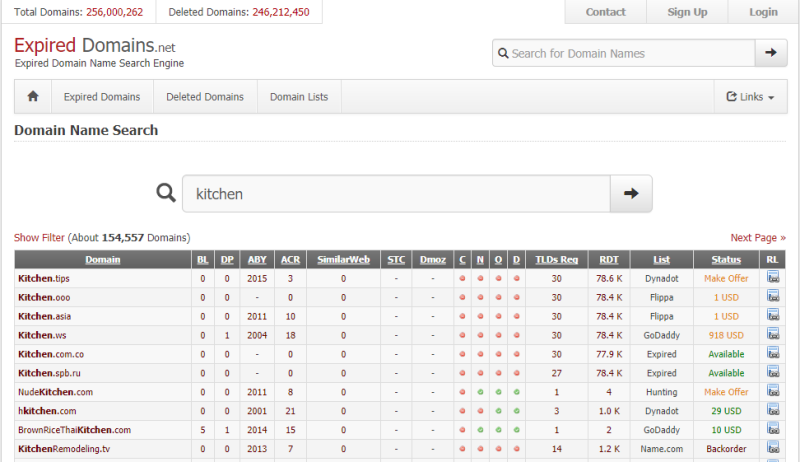Image resolution: width=800 pixels, height=462 pixels.
Task: Sort table by DP column header
Action: click(227, 260)
